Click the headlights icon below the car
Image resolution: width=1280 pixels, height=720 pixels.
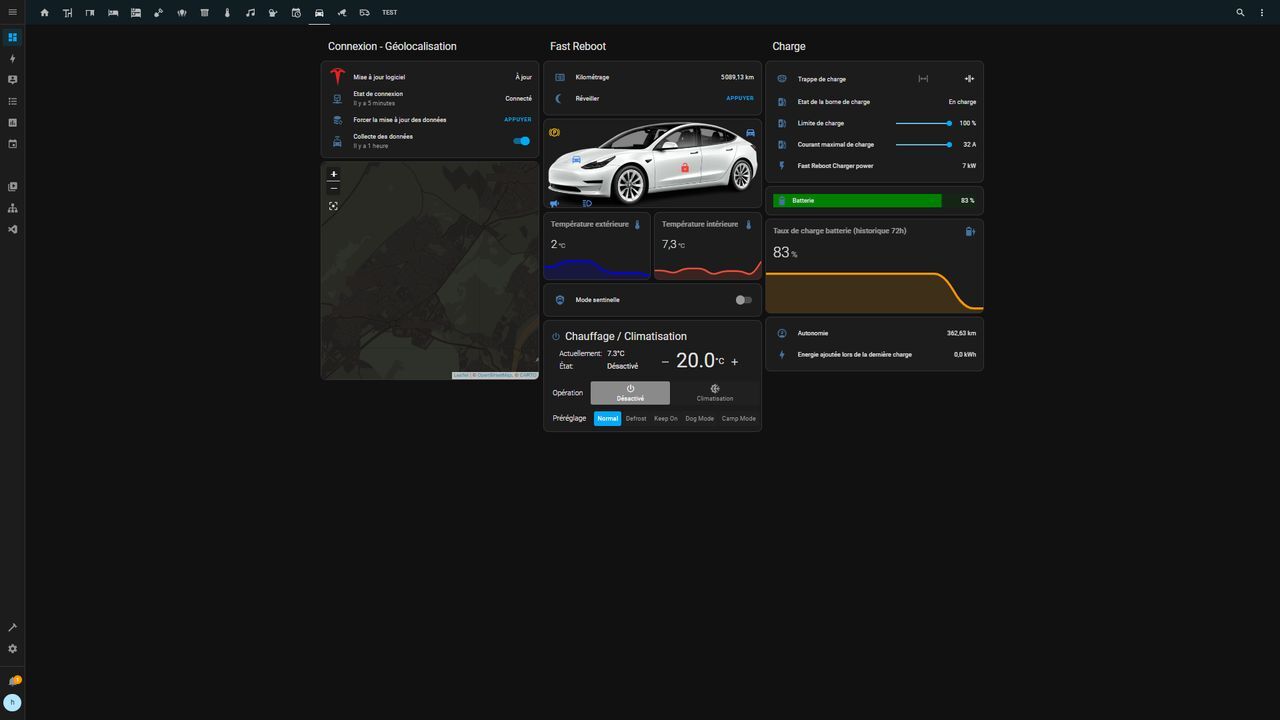587,203
